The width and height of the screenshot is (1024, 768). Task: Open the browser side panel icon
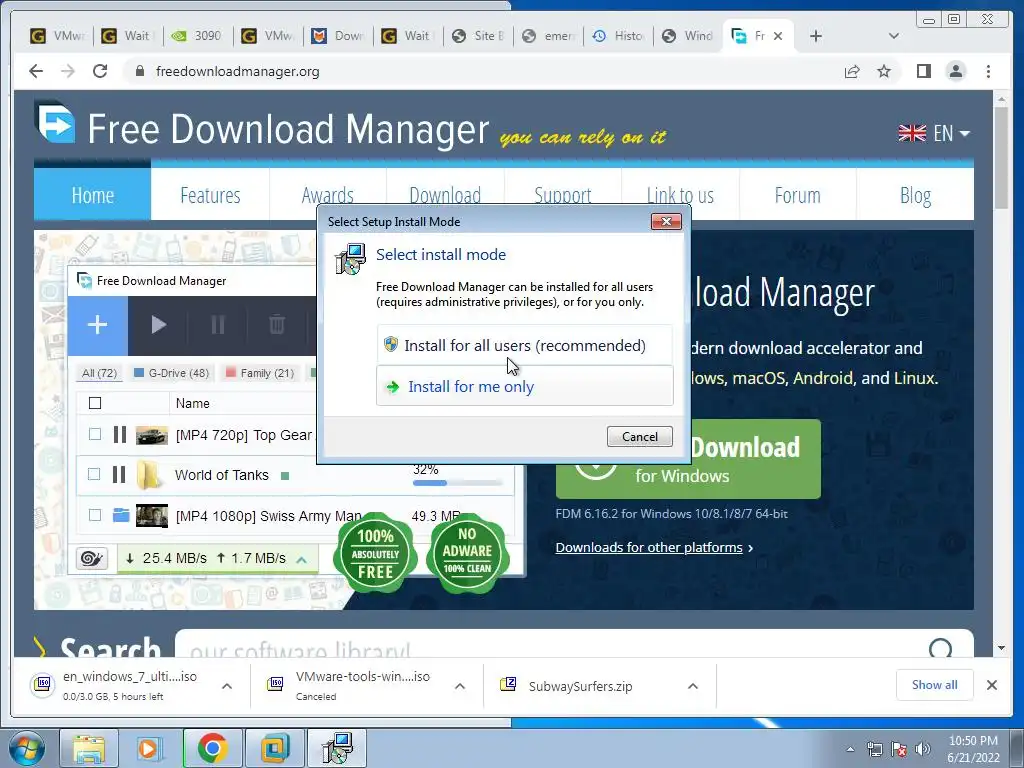point(923,71)
